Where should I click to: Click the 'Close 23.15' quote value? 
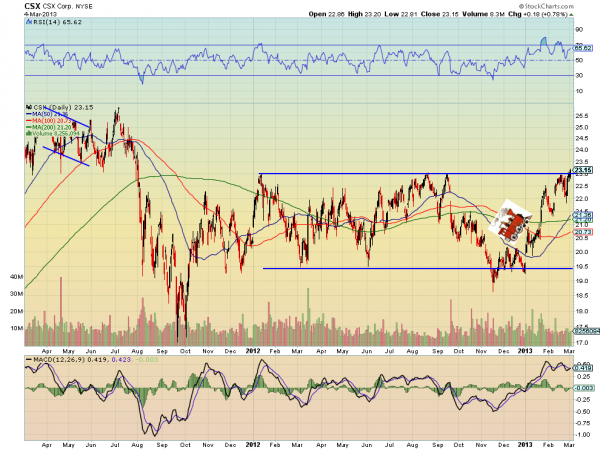(x=440, y=14)
